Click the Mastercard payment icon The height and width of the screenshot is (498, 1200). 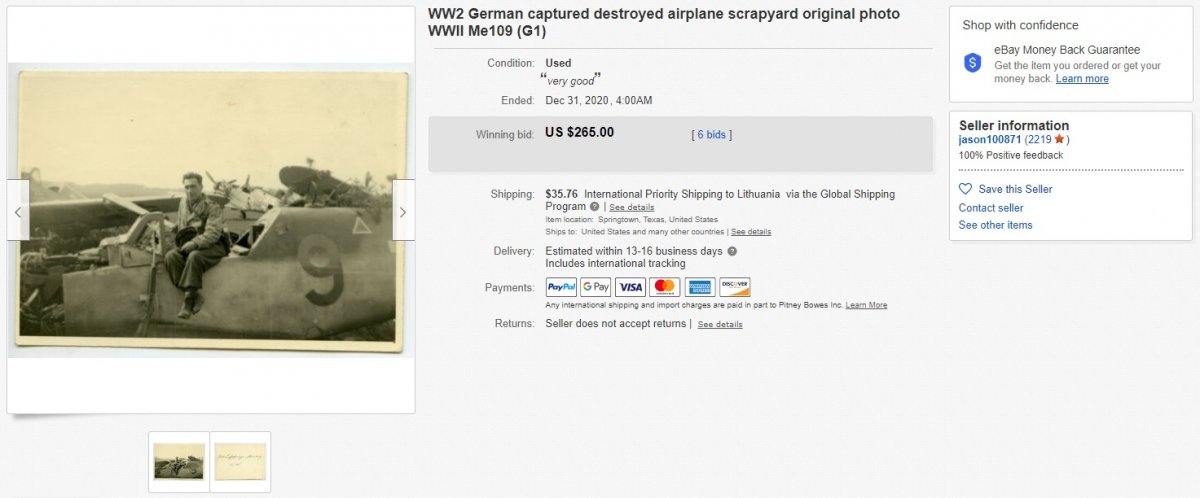(665, 287)
